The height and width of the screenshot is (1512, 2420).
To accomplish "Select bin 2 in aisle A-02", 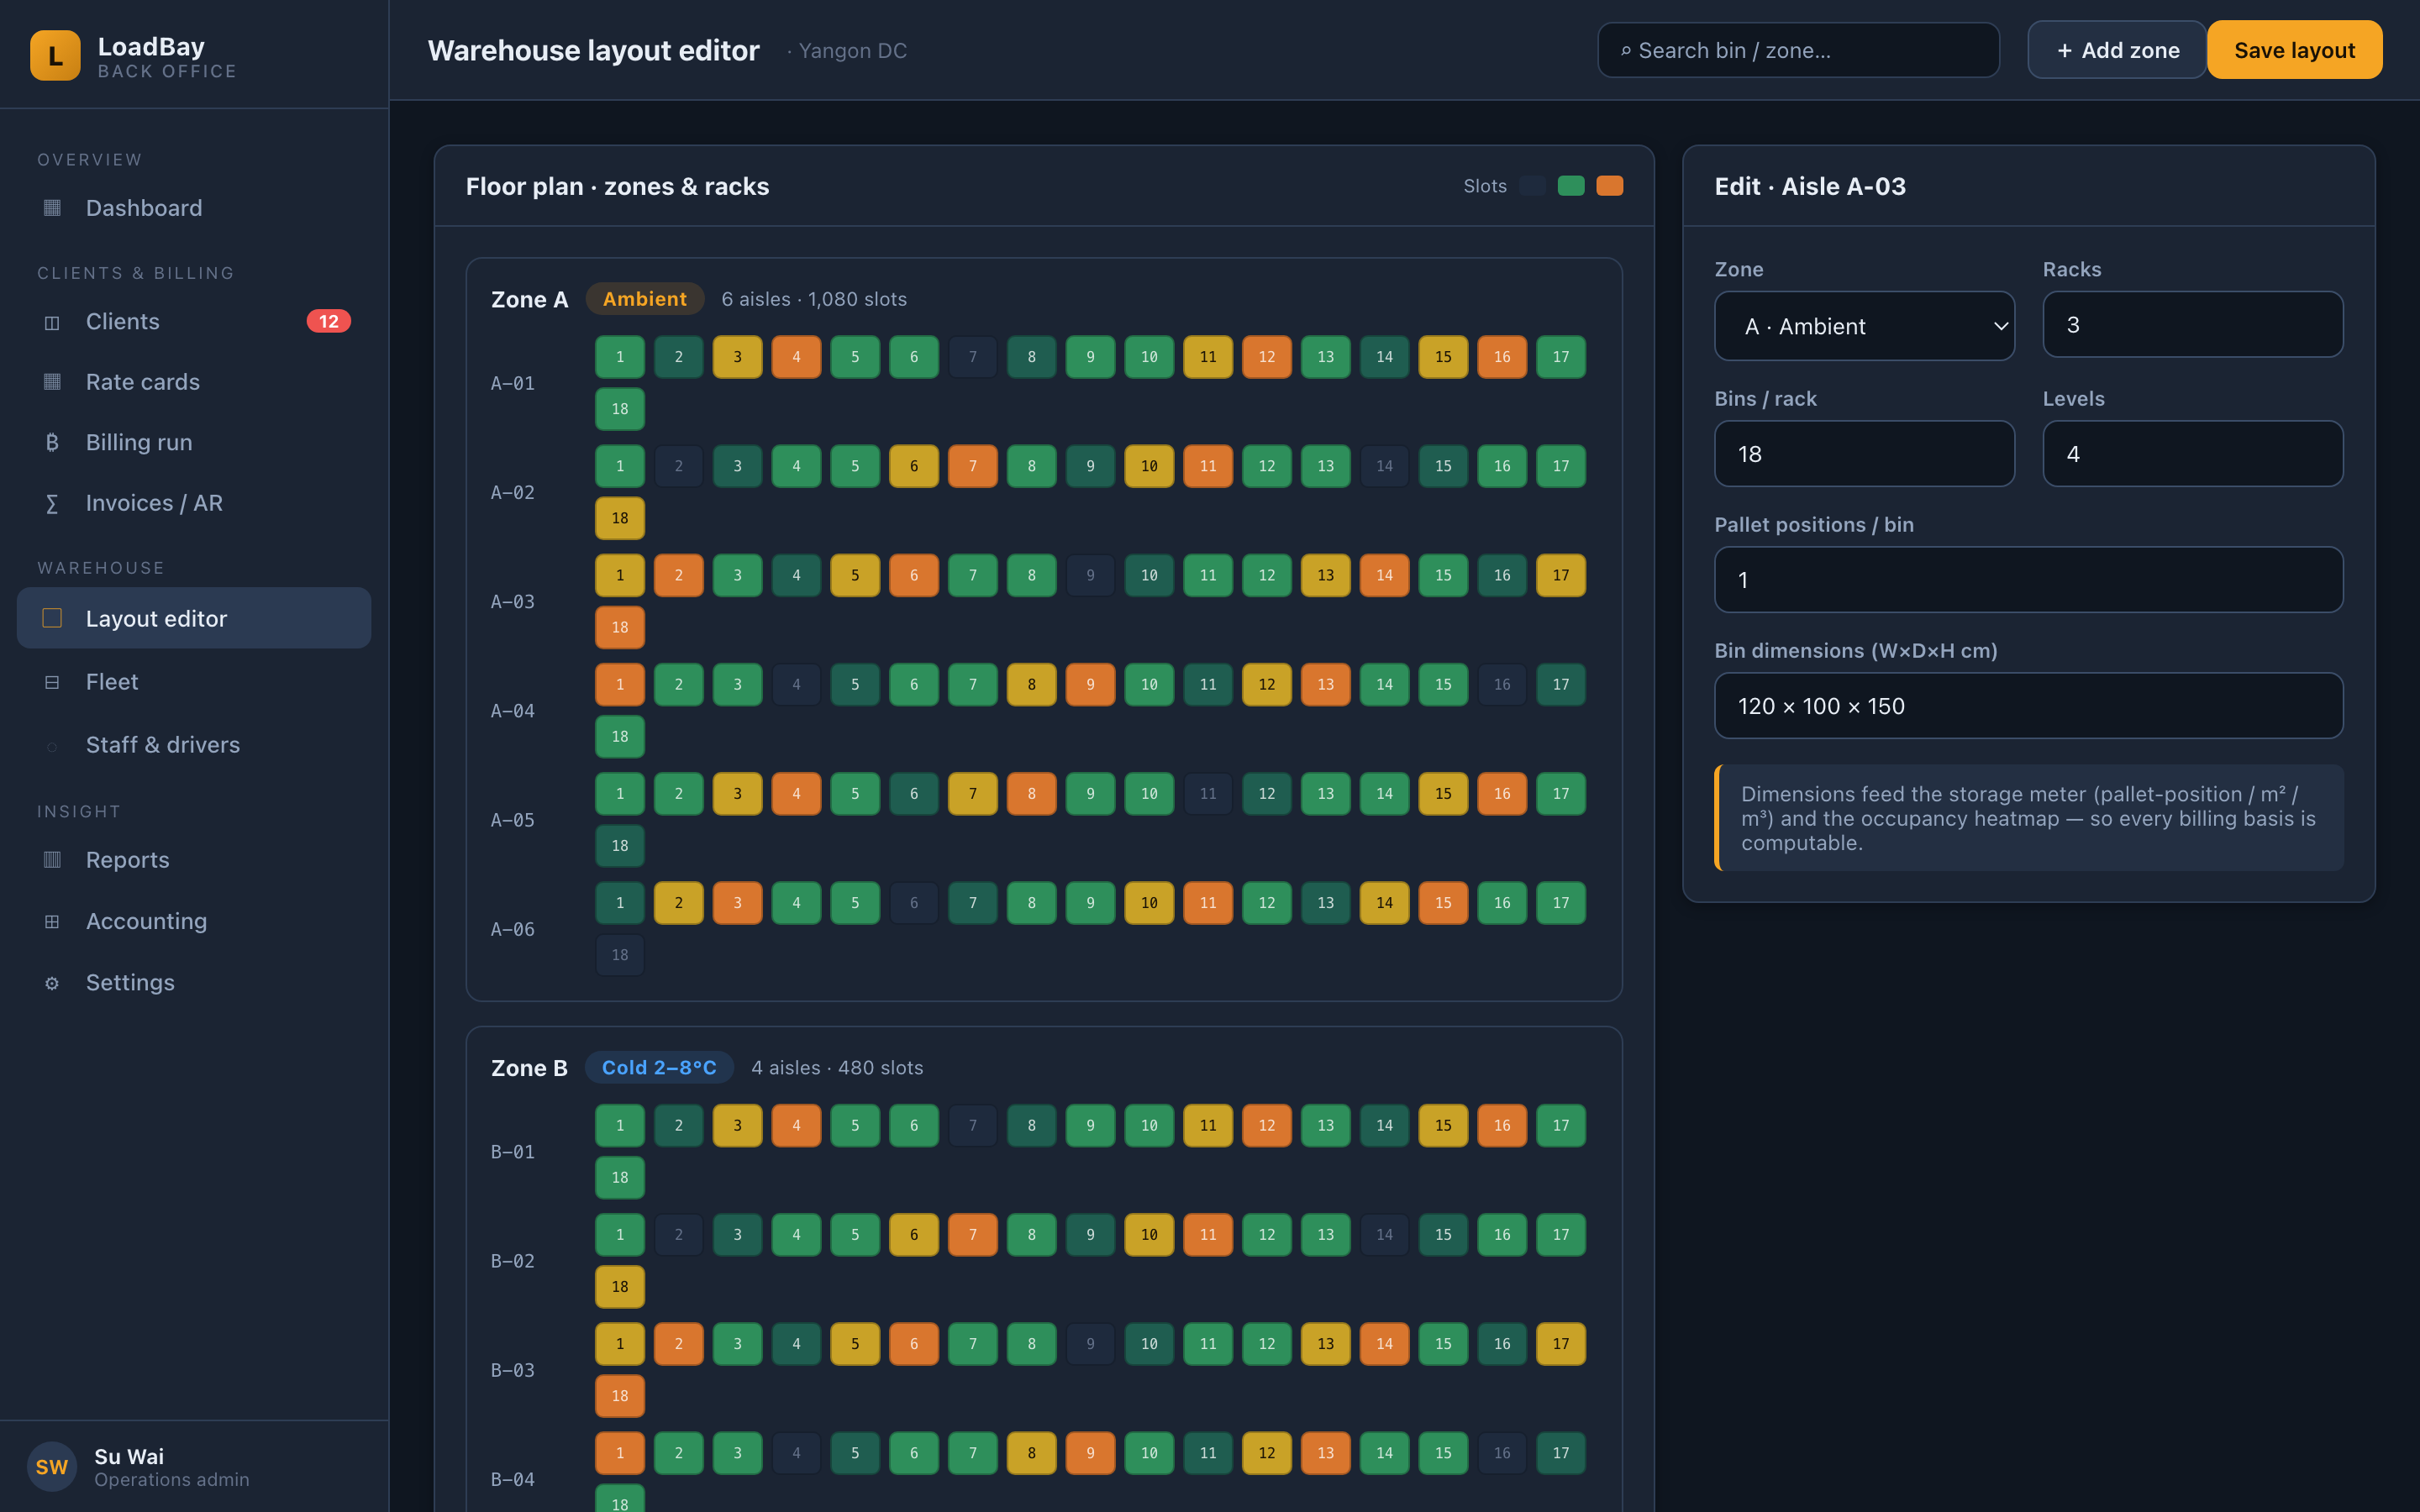I will pos(679,466).
